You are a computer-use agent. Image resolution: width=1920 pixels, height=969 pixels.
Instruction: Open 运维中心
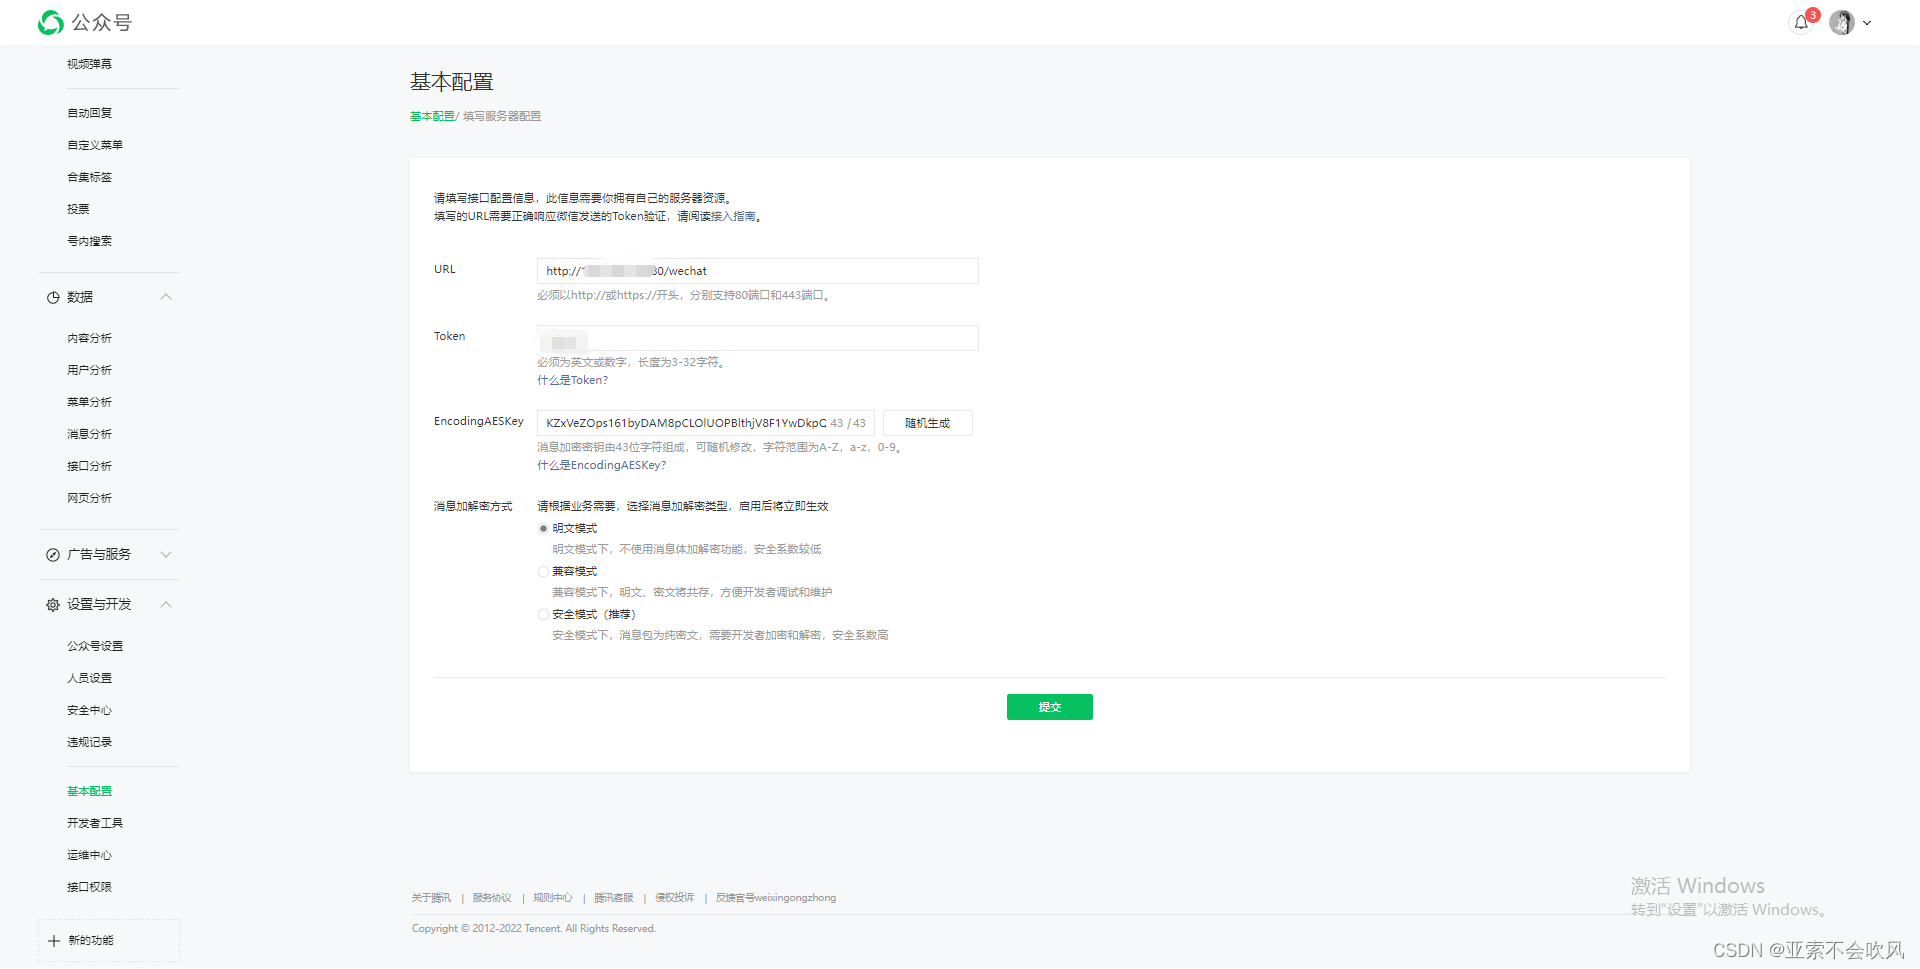pos(89,855)
